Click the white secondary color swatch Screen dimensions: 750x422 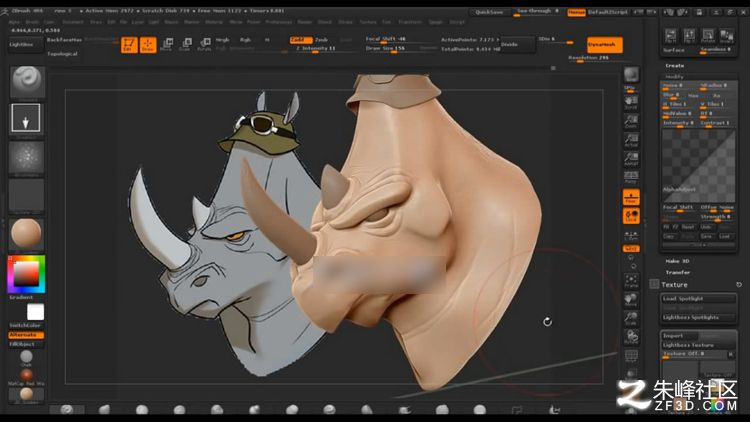click(35, 312)
